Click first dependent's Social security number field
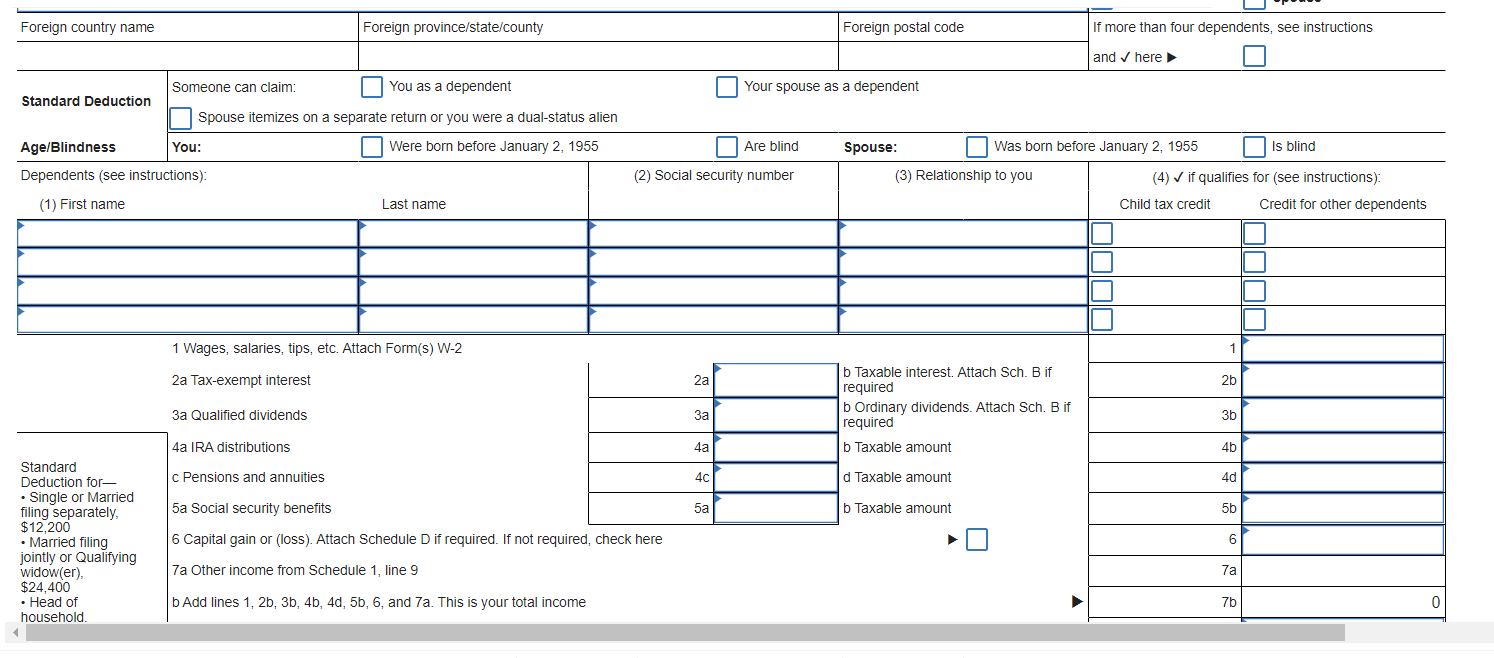 [x=710, y=232]
